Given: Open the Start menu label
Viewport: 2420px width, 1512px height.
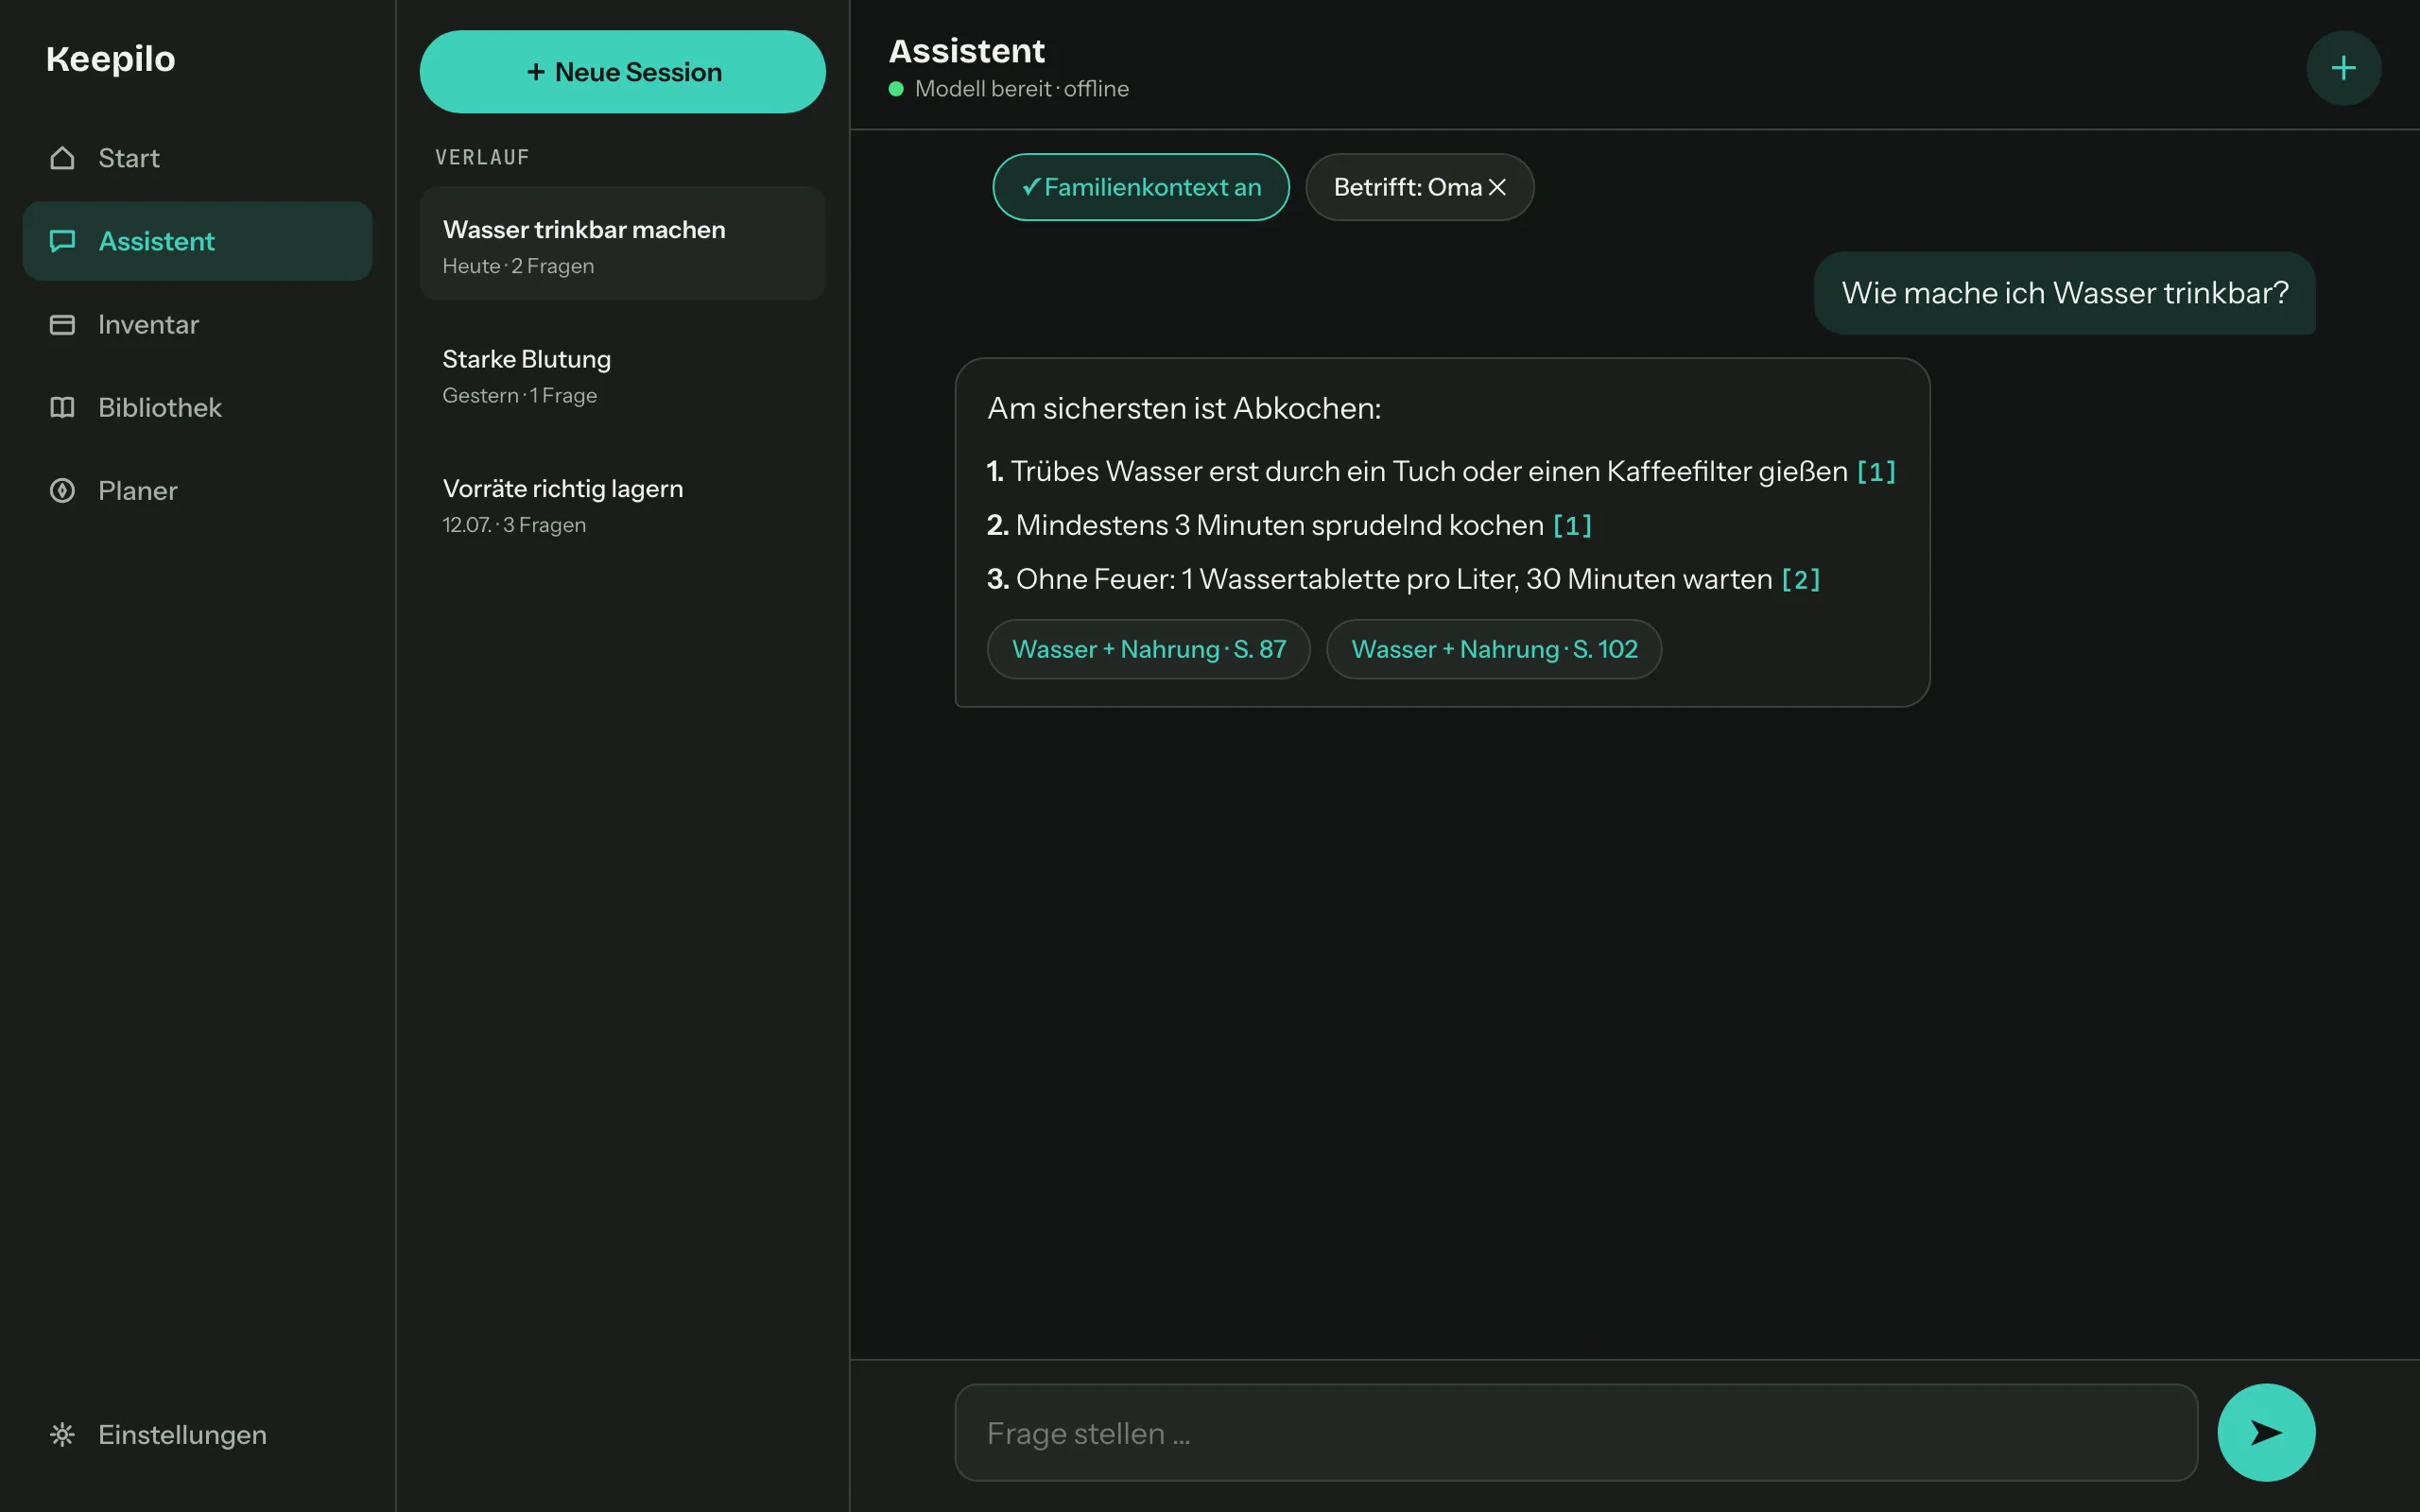Looking at the screenshot, I should (129, 158).
